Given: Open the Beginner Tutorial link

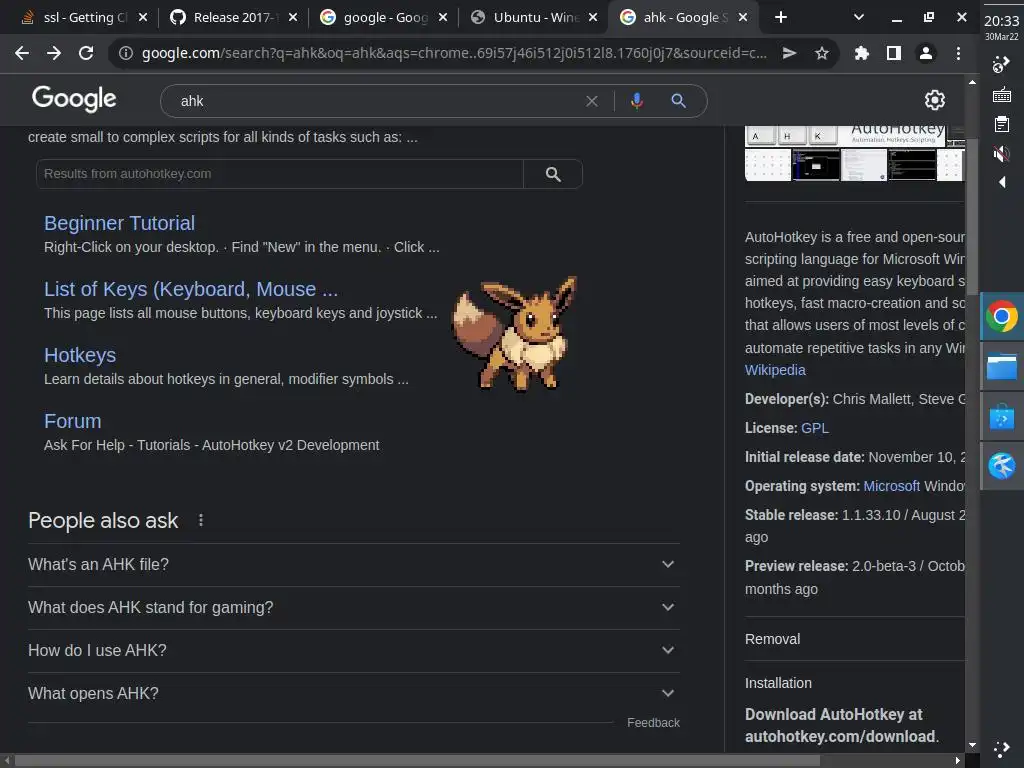Looking at the screenshot, I should click(x=120, y=223).
